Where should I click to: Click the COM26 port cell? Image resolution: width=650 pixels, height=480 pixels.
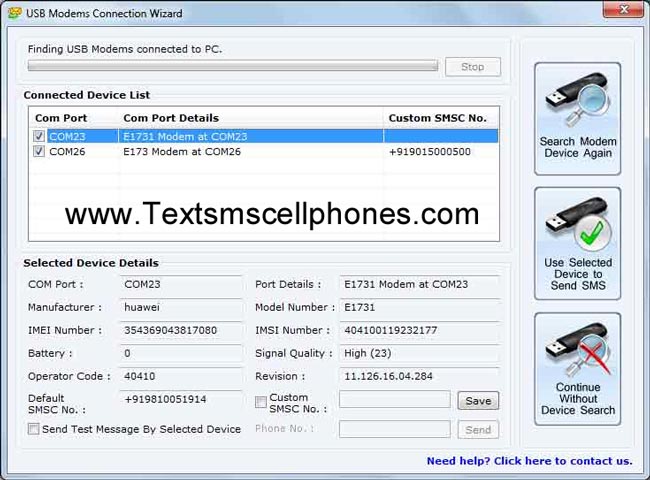coord(67,152)
